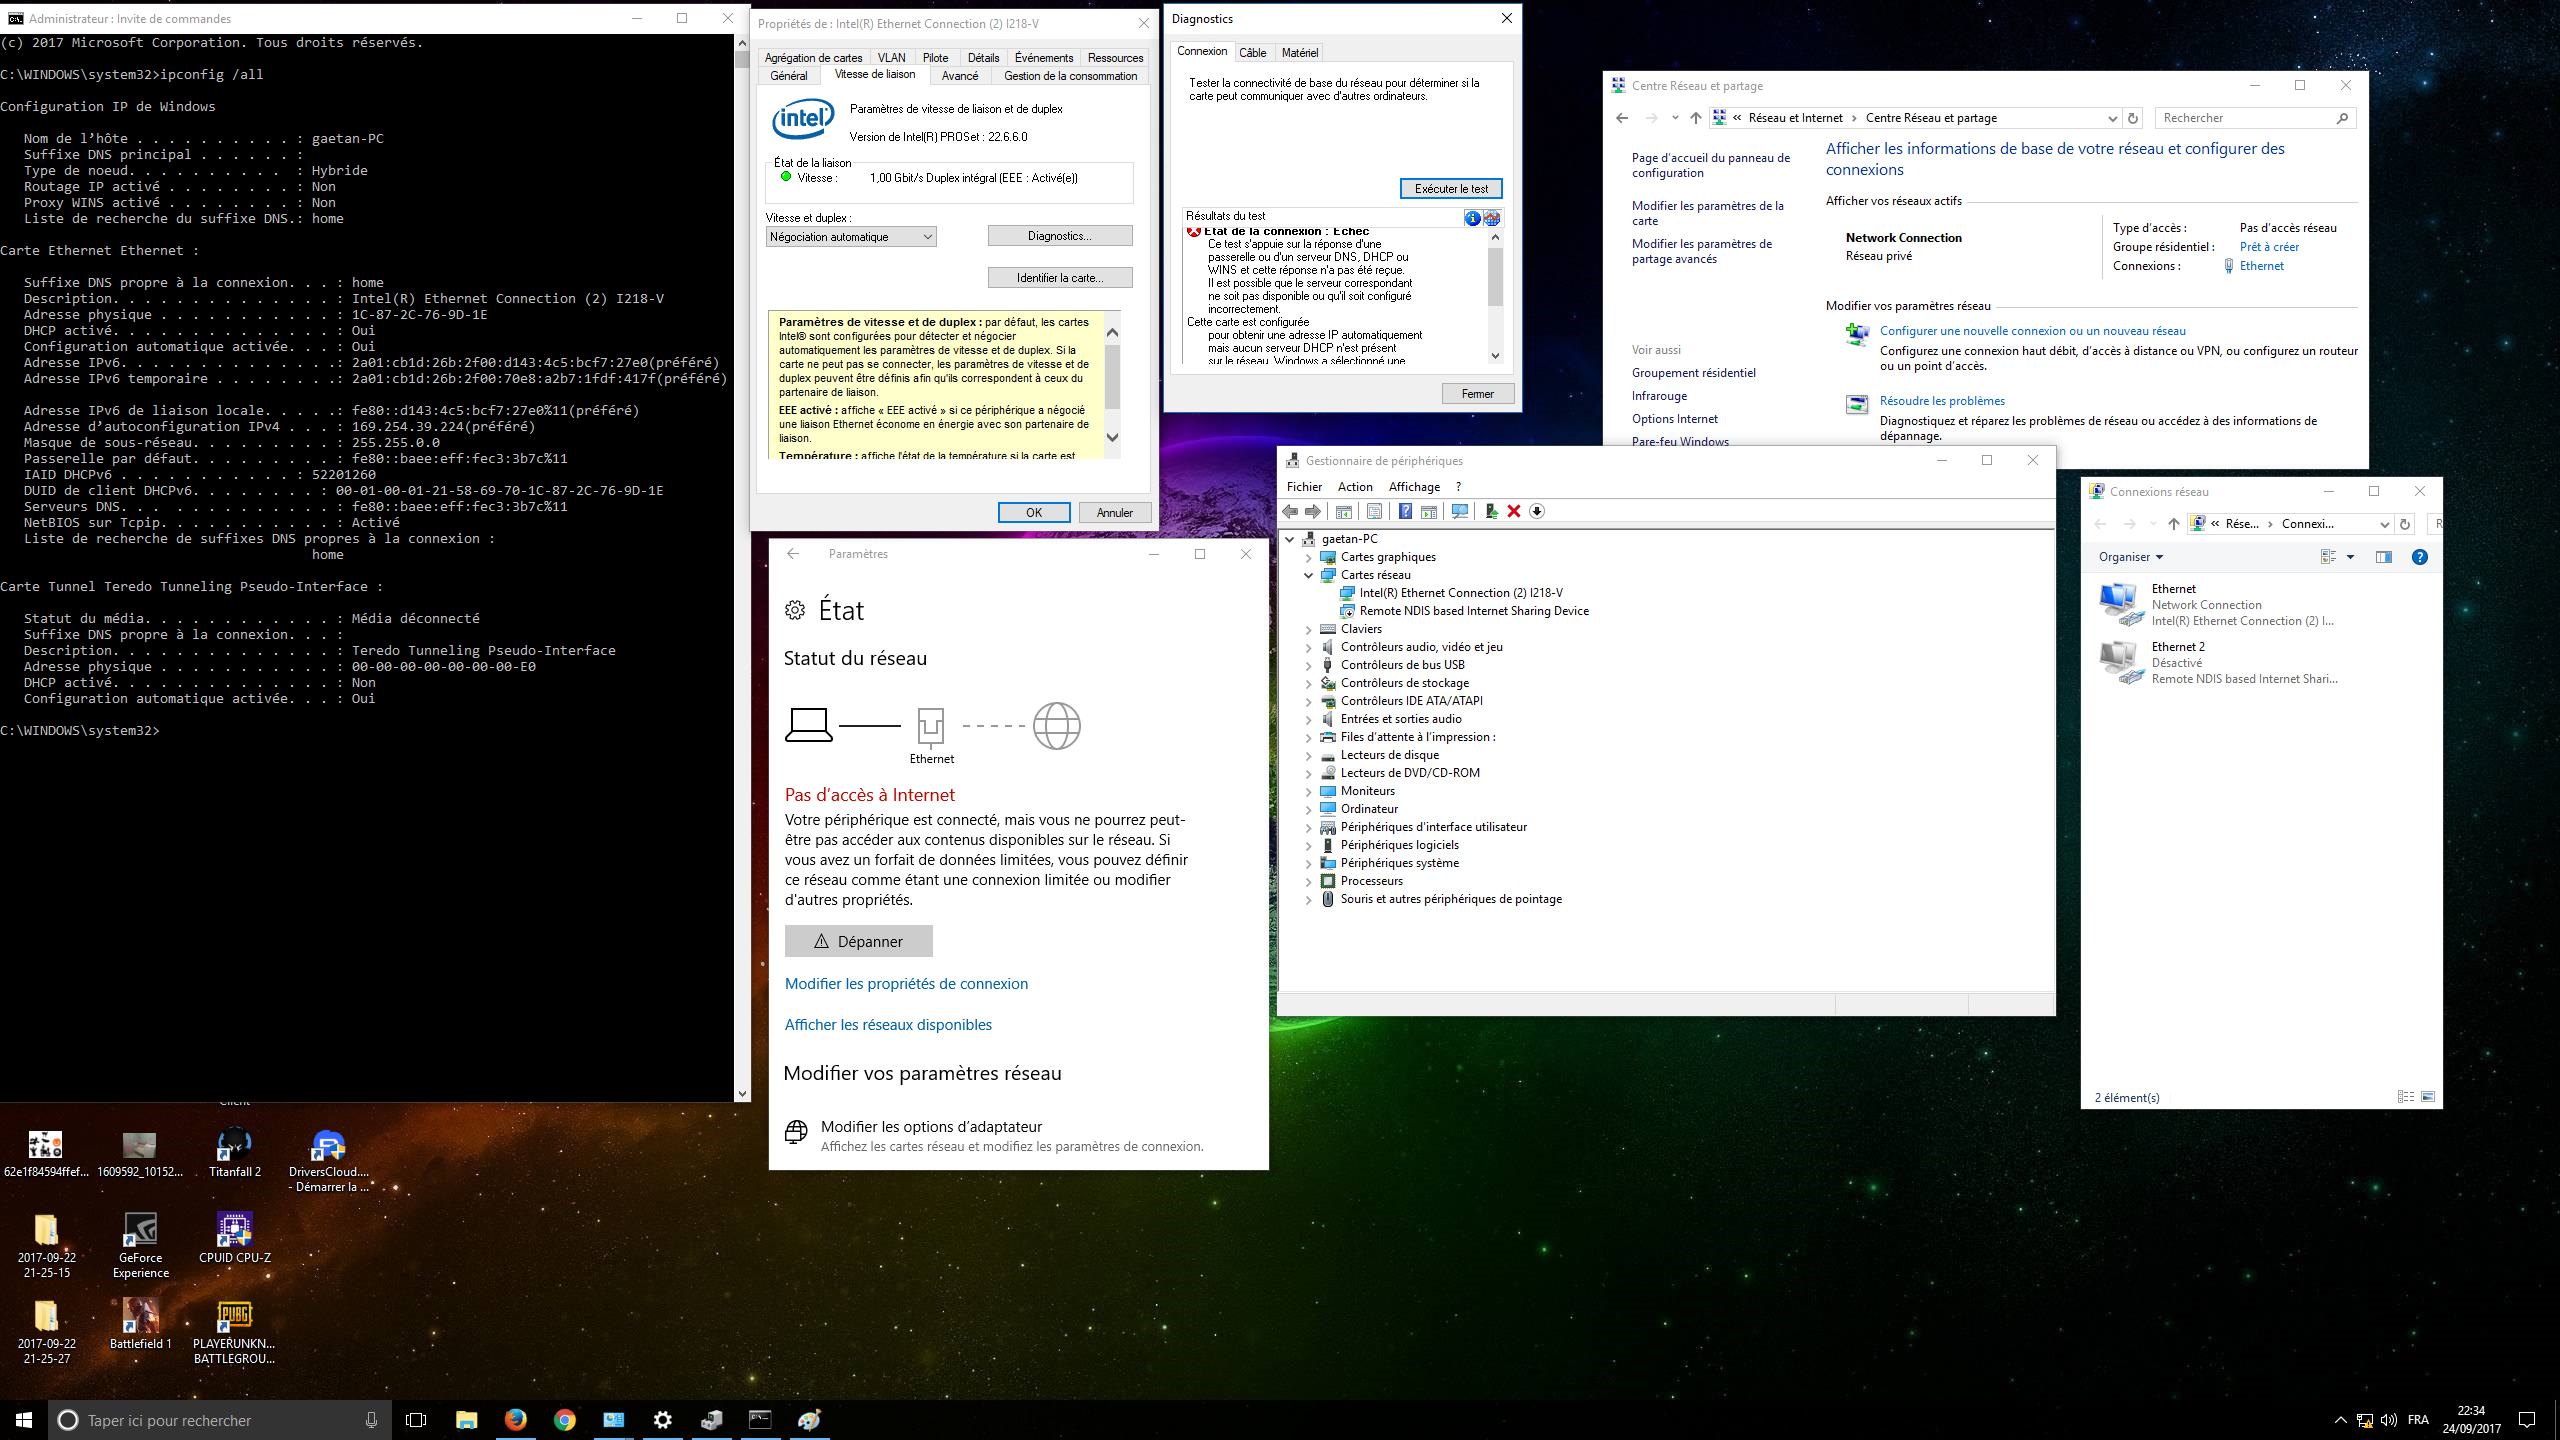Expand the Cartes graphiques tree node

[x=1308, y=557]
